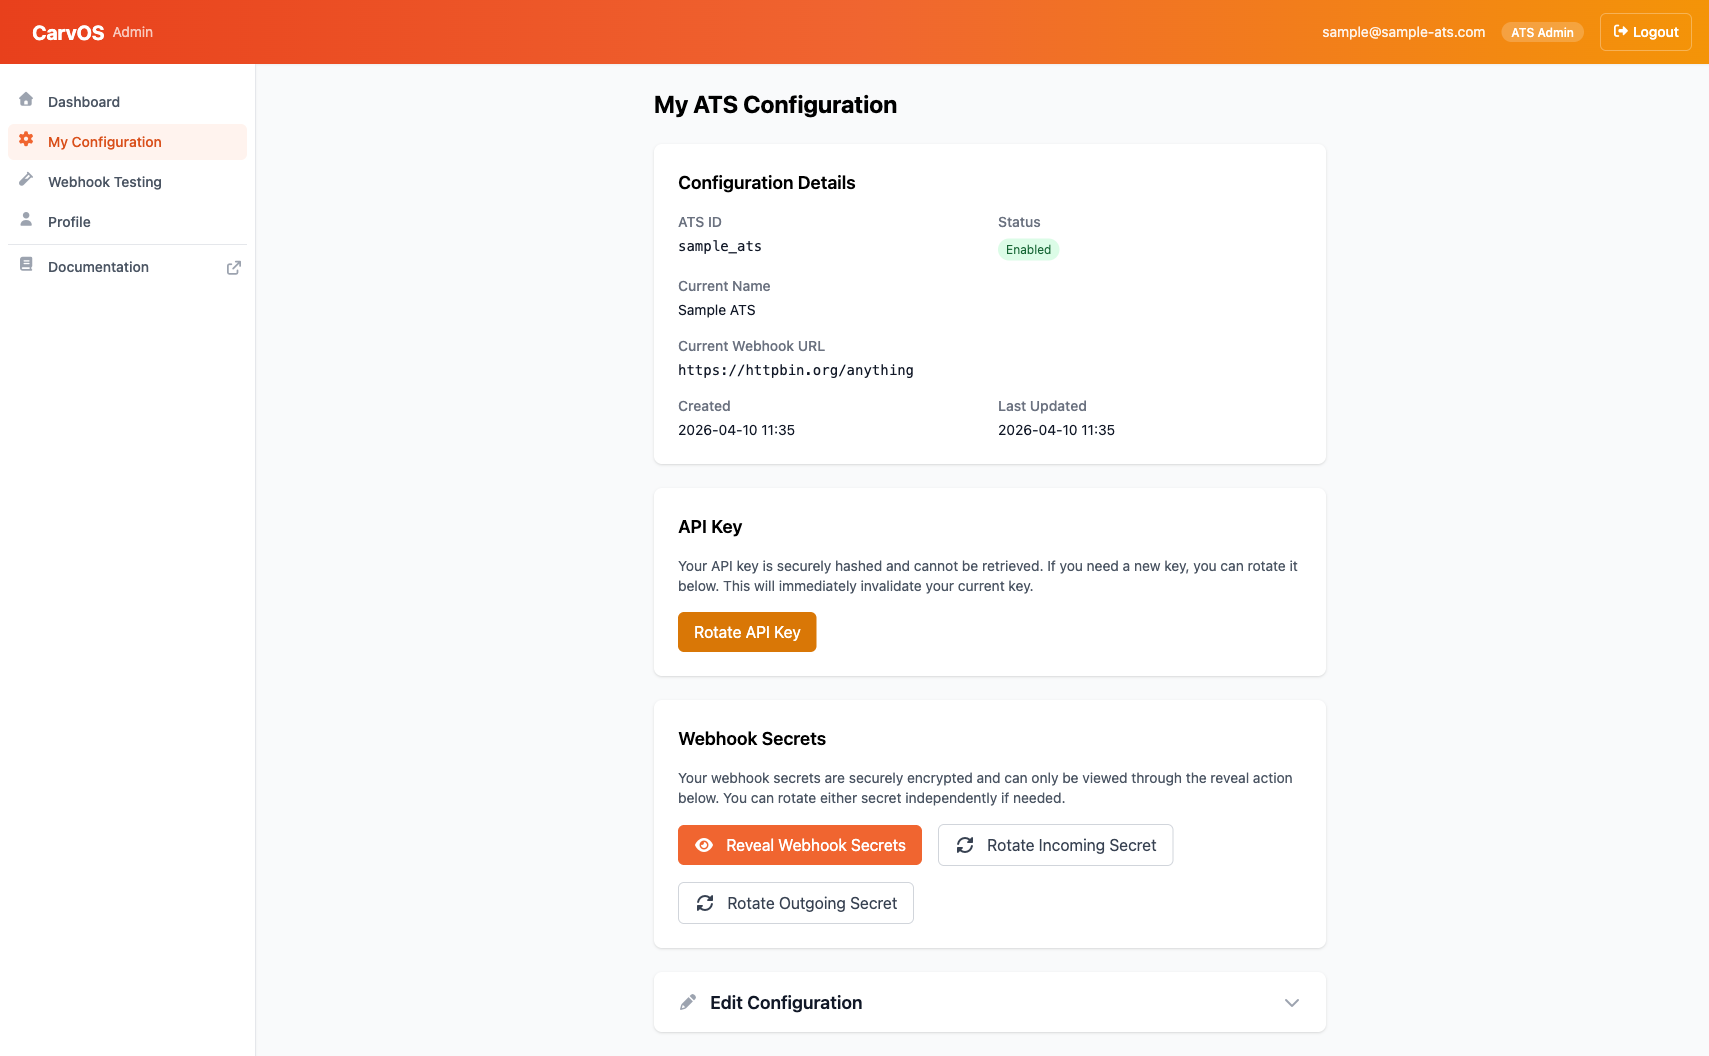
Task: Collapse panel using the Edit Configuration chevron
Action: [1291, 1003]
